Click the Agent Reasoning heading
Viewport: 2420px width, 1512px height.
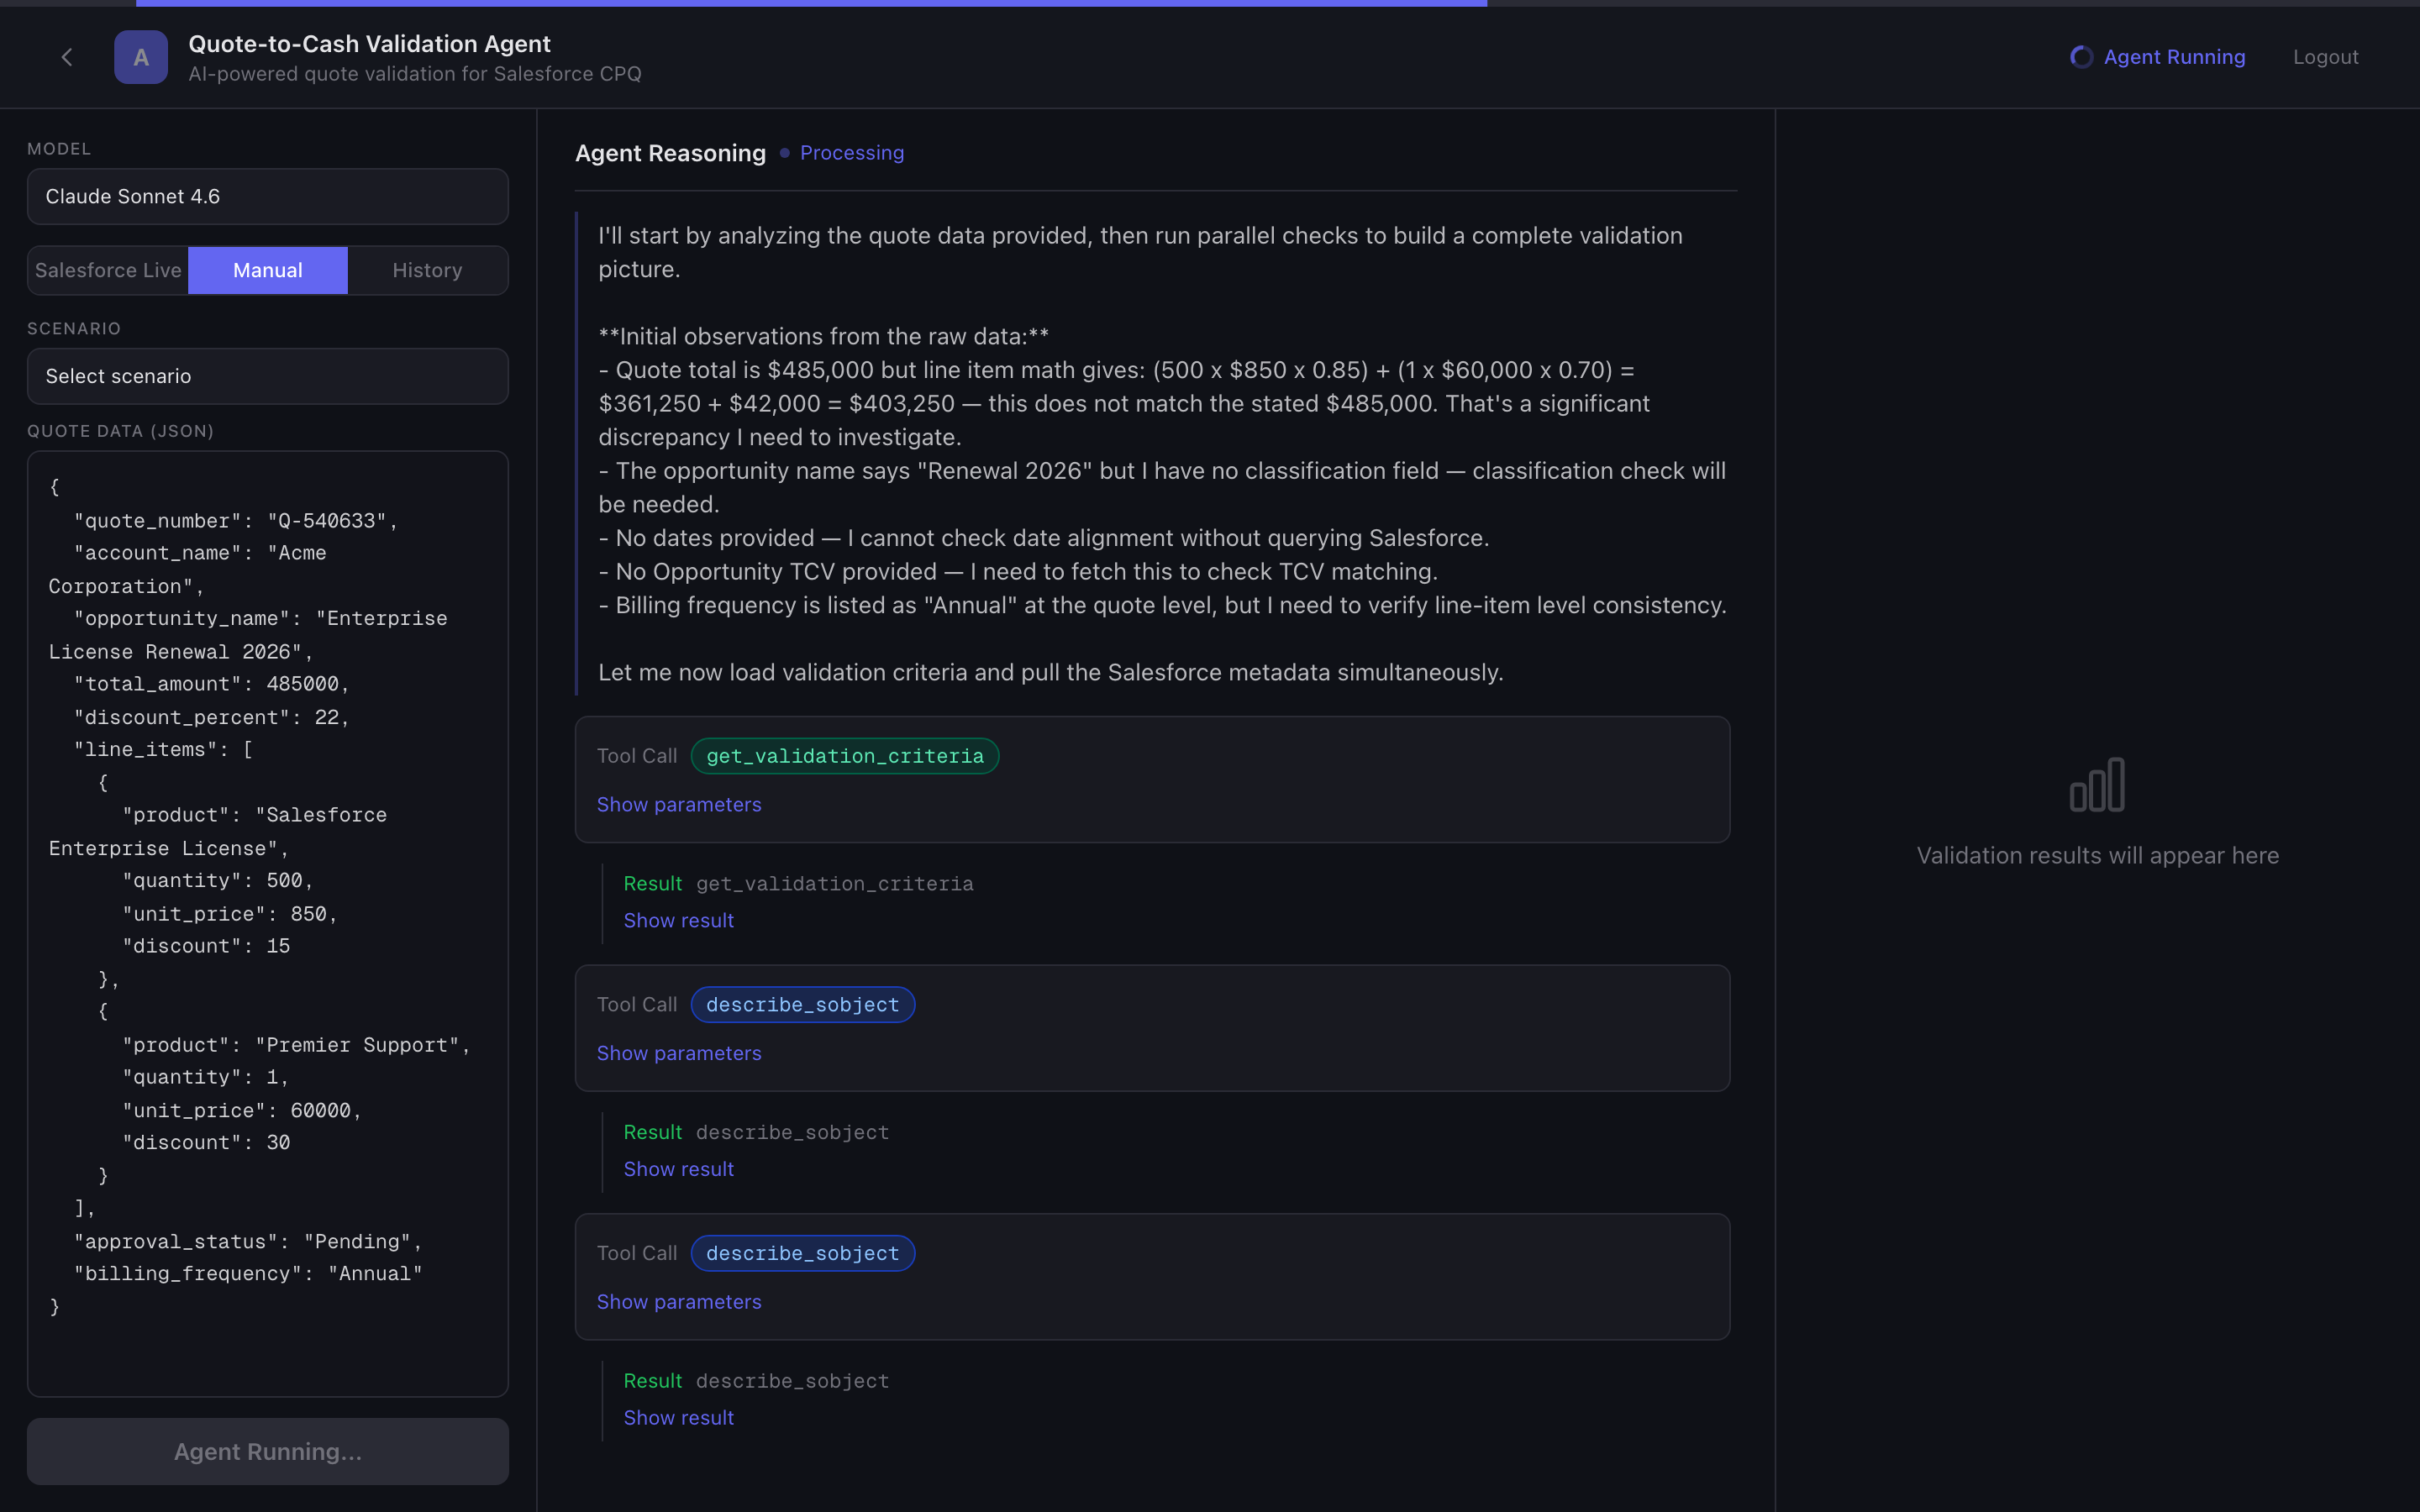[x=670, y=152]
